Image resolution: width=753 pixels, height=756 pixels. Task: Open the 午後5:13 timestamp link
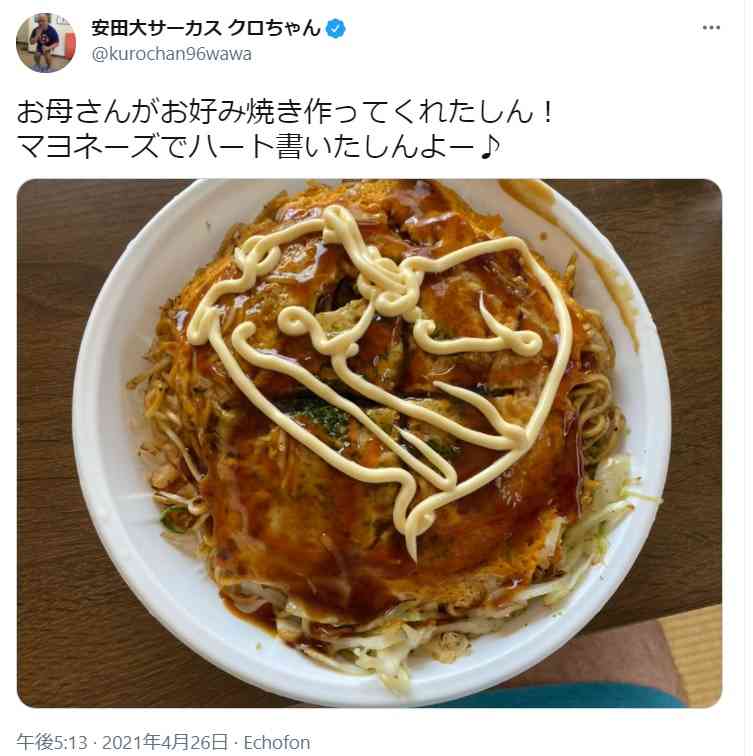point(52,742)
